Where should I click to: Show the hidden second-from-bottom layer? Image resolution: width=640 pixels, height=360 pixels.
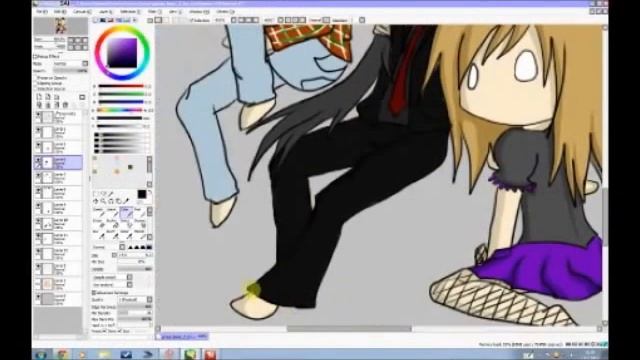[38, 283]
